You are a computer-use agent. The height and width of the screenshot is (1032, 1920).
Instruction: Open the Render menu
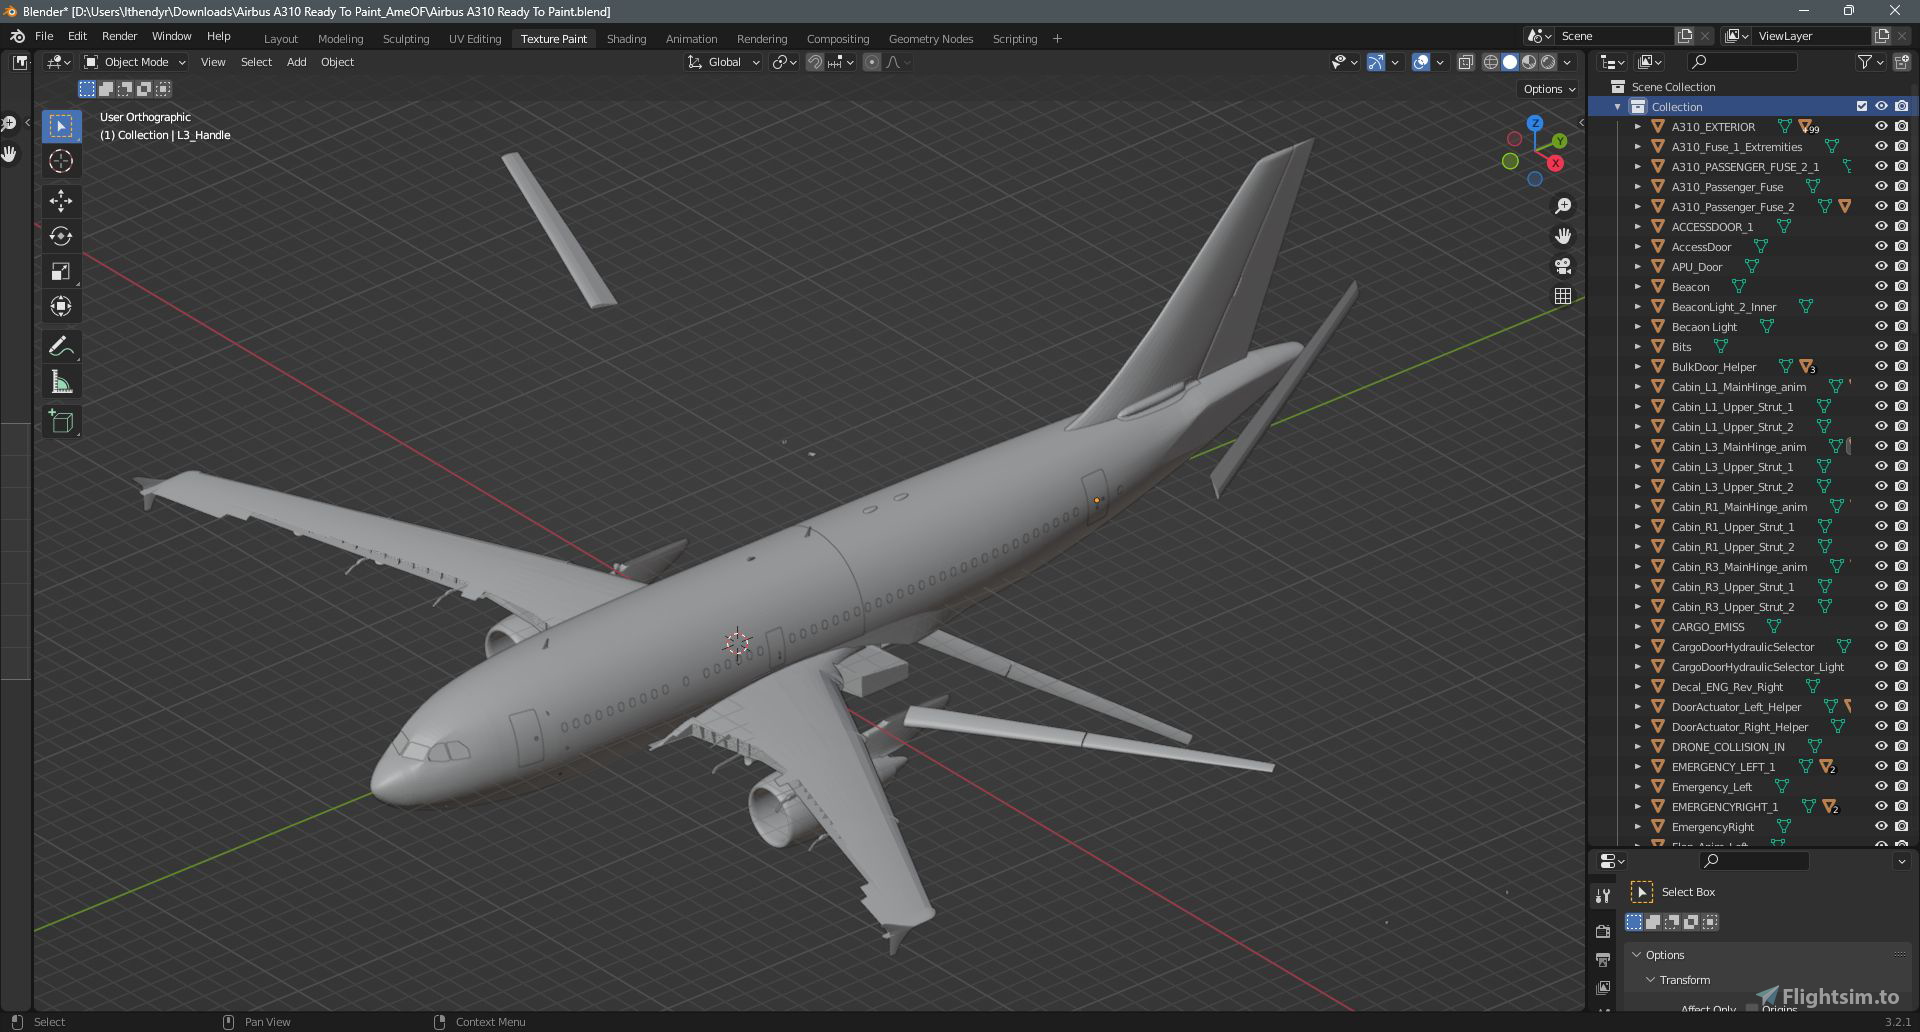119,36
